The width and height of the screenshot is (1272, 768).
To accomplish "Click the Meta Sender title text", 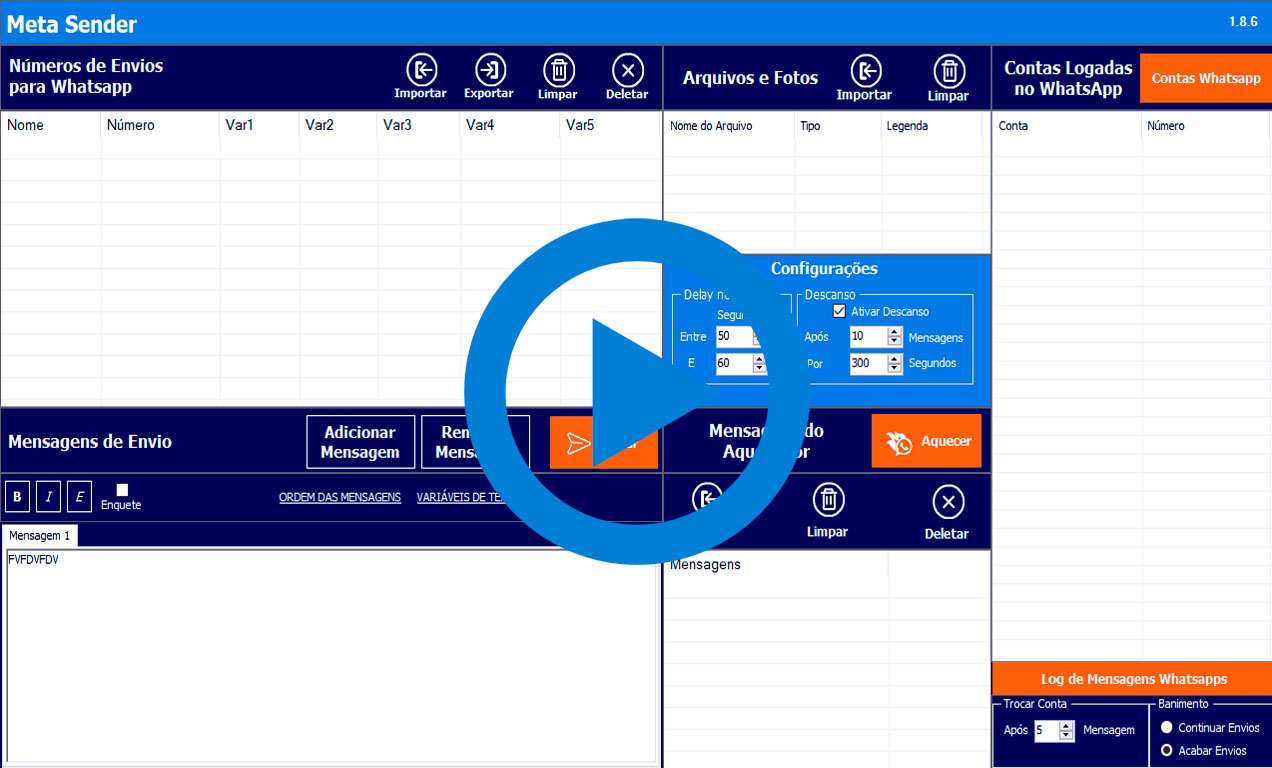I will click(72, 24).
